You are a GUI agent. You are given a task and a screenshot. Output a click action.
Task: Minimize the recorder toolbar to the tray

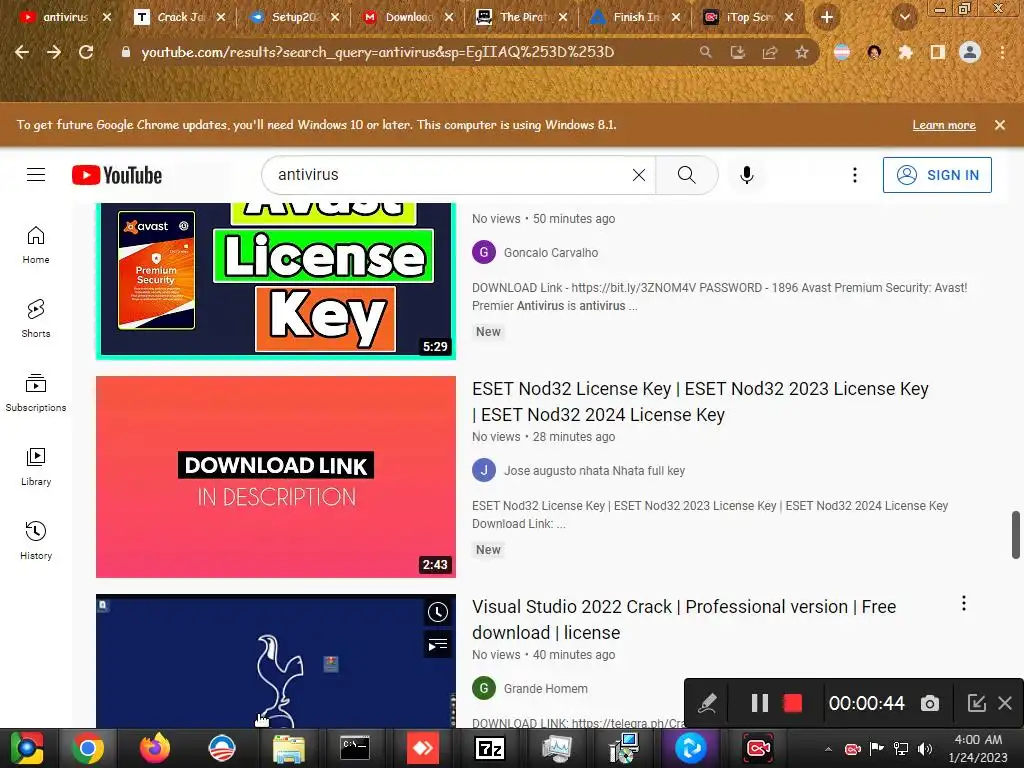click(976, 703)
